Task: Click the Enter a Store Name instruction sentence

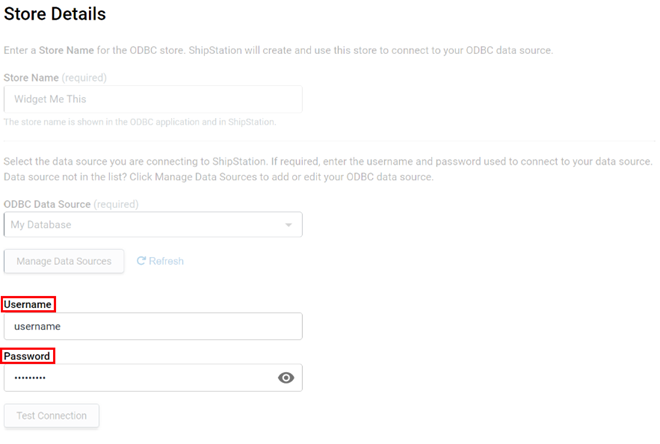Action: pyautogui.click(x=278, y=51)
